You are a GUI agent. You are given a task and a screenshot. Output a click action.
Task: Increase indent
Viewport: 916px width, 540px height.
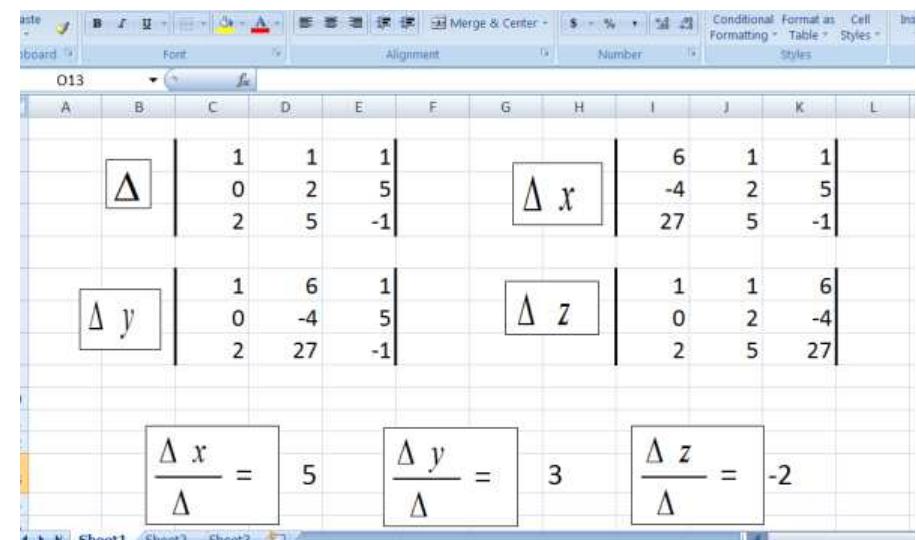408,23
